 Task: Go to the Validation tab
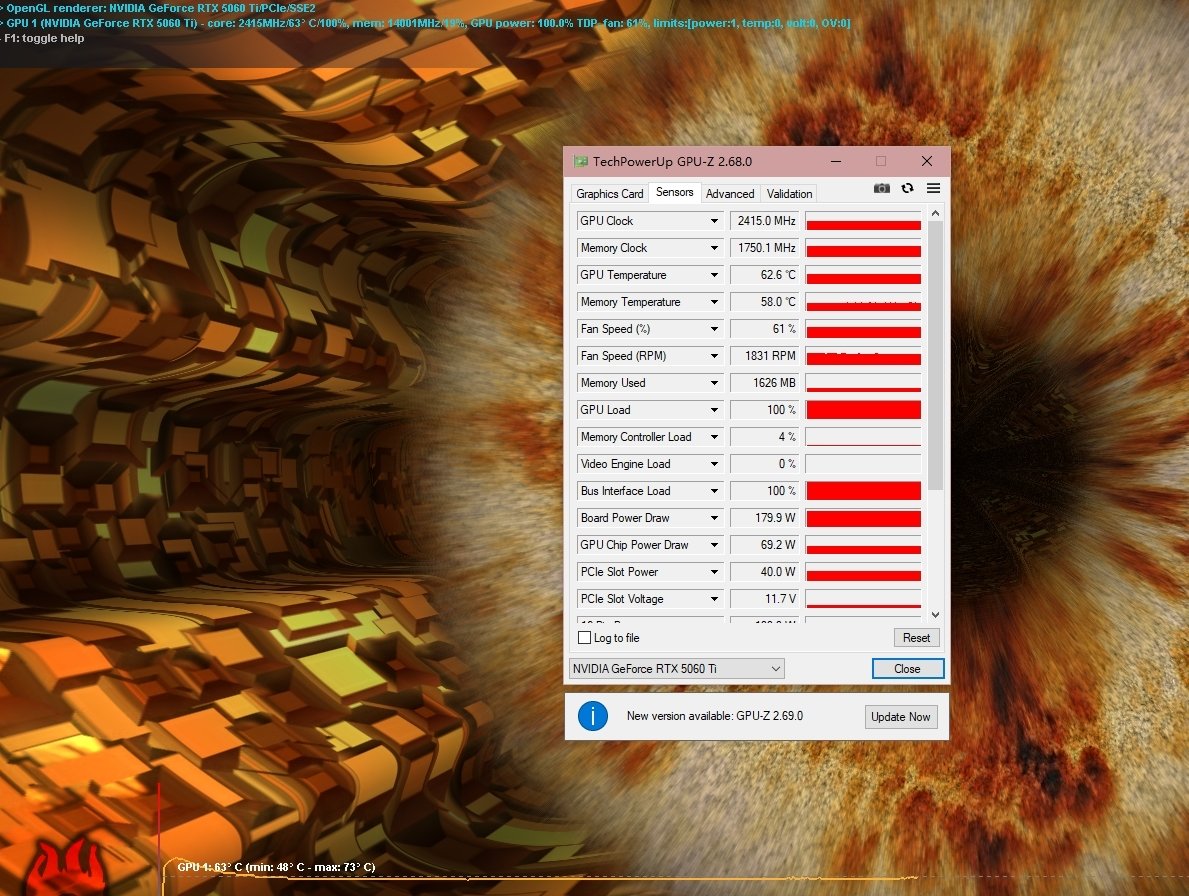[x=789, y=193]
